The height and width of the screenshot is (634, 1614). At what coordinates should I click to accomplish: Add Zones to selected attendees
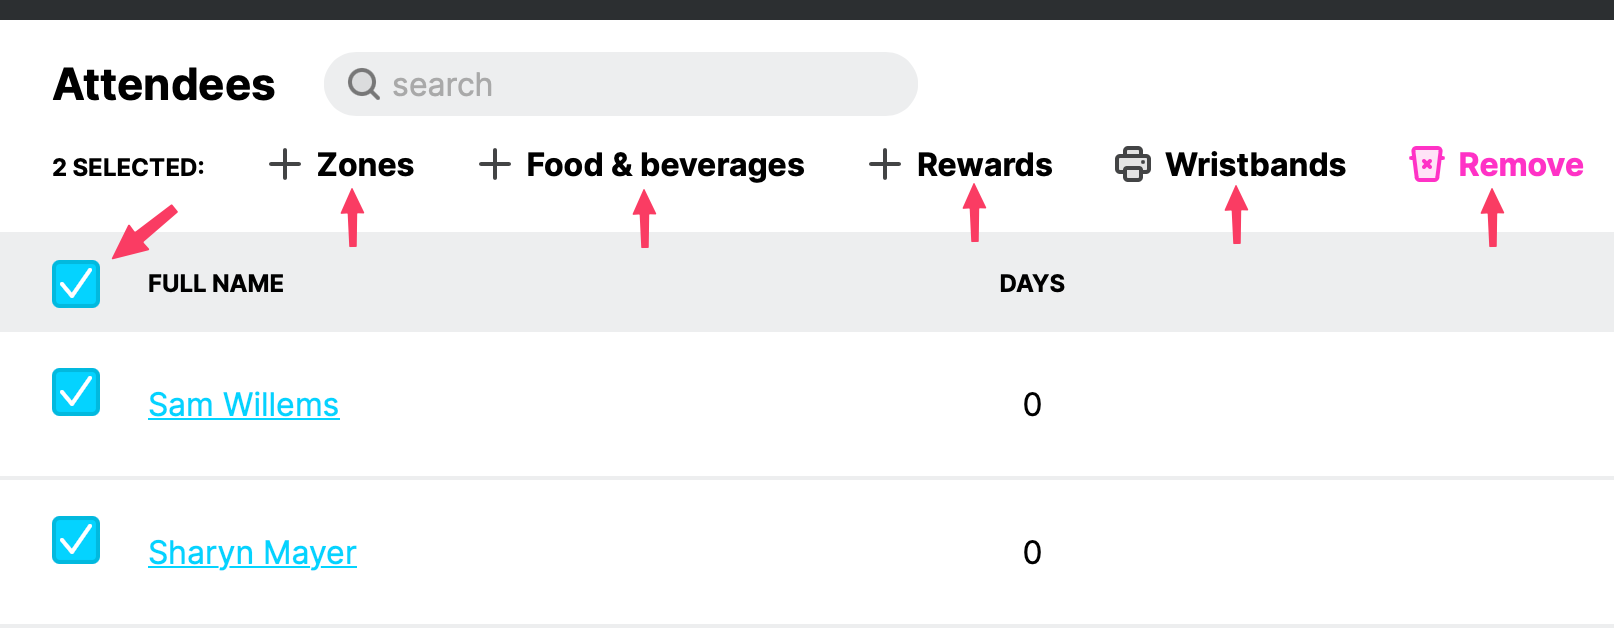click(x=365, y=165)
